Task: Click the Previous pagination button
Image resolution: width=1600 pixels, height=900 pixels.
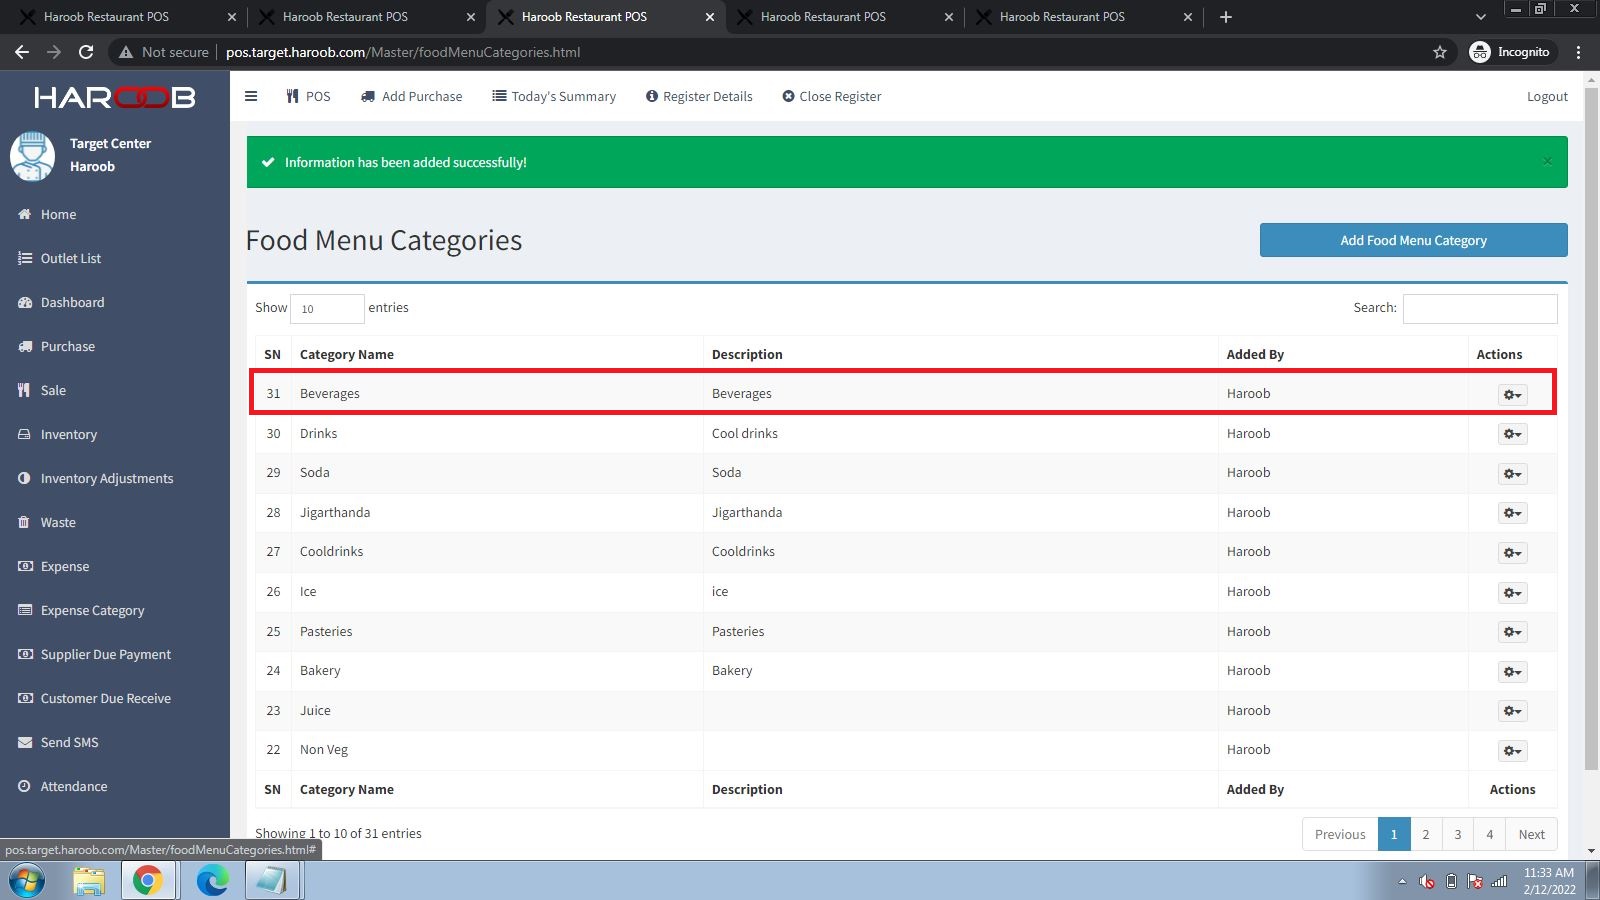Action: point(1340,834)
